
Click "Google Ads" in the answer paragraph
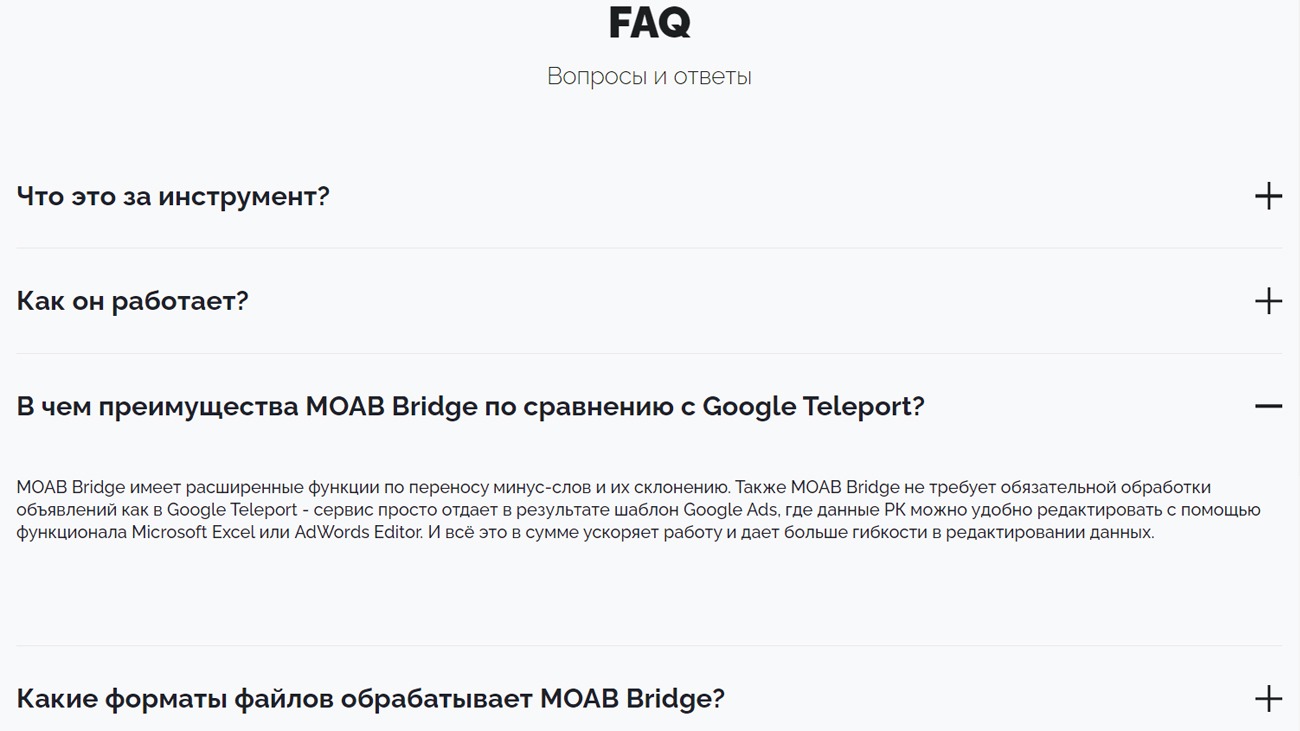[724, 510]
